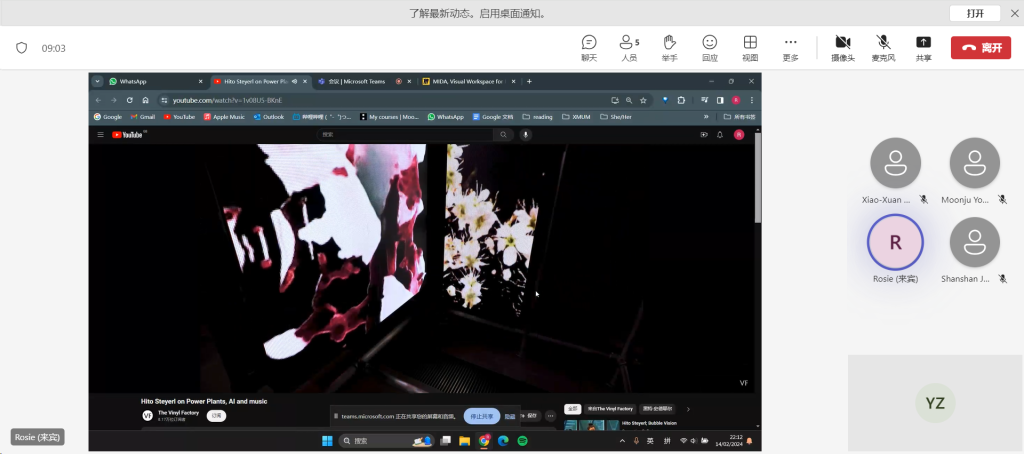Select the 来自The Vinyl Factory filter chip
1024x454 pixels.
[609, 409]
